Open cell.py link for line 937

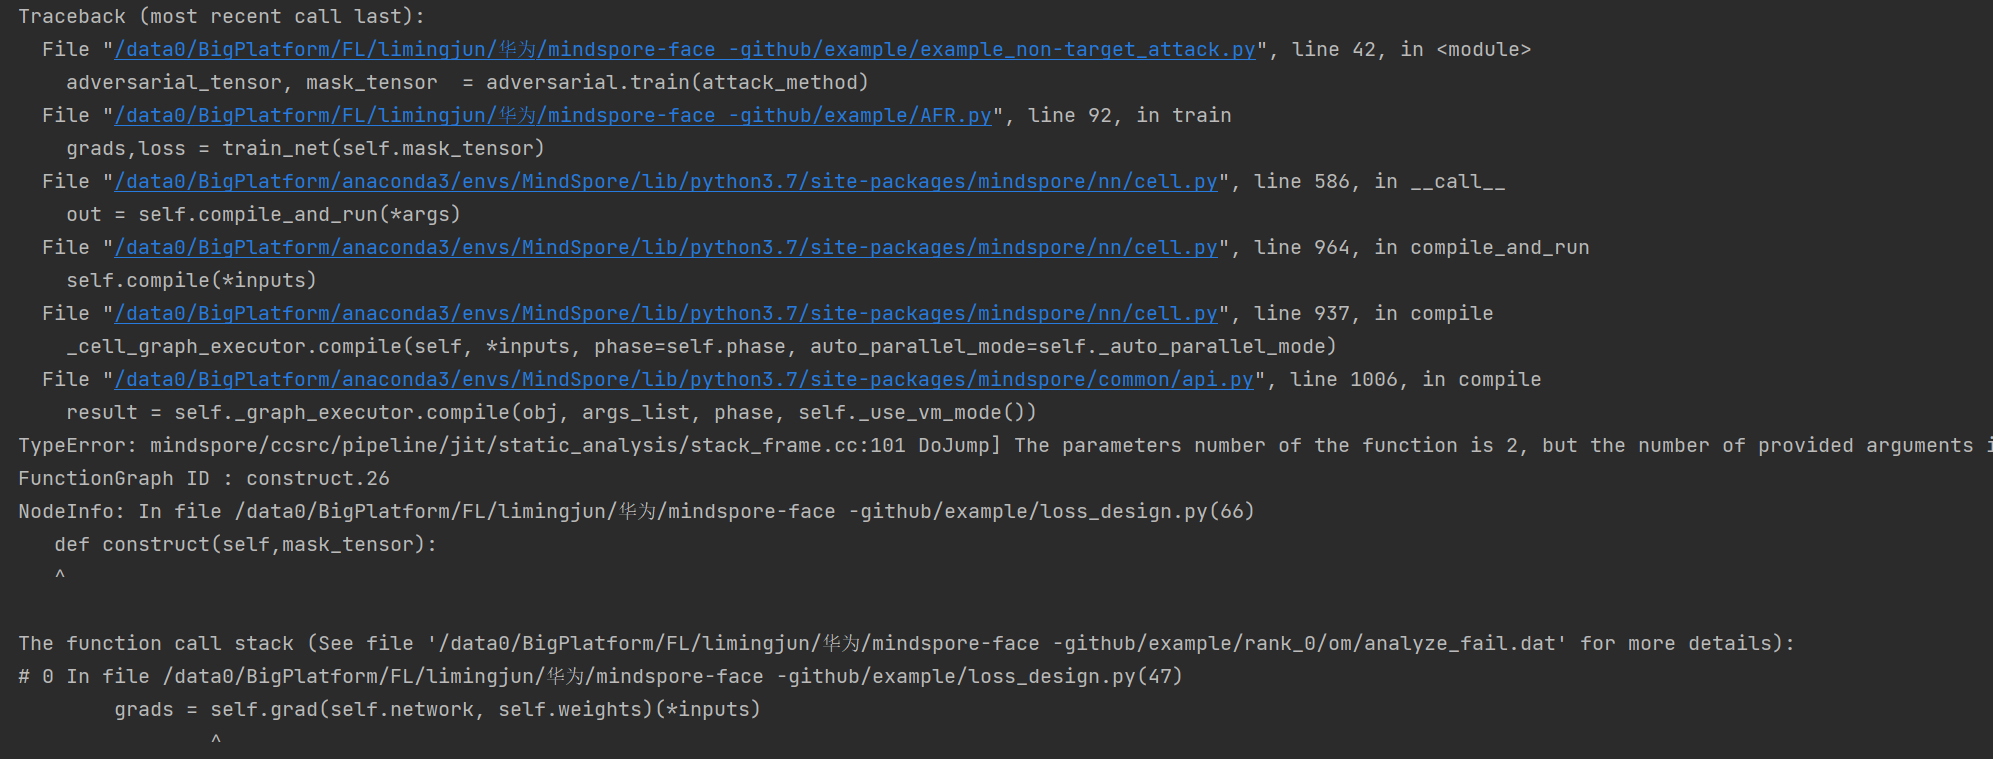666,314
